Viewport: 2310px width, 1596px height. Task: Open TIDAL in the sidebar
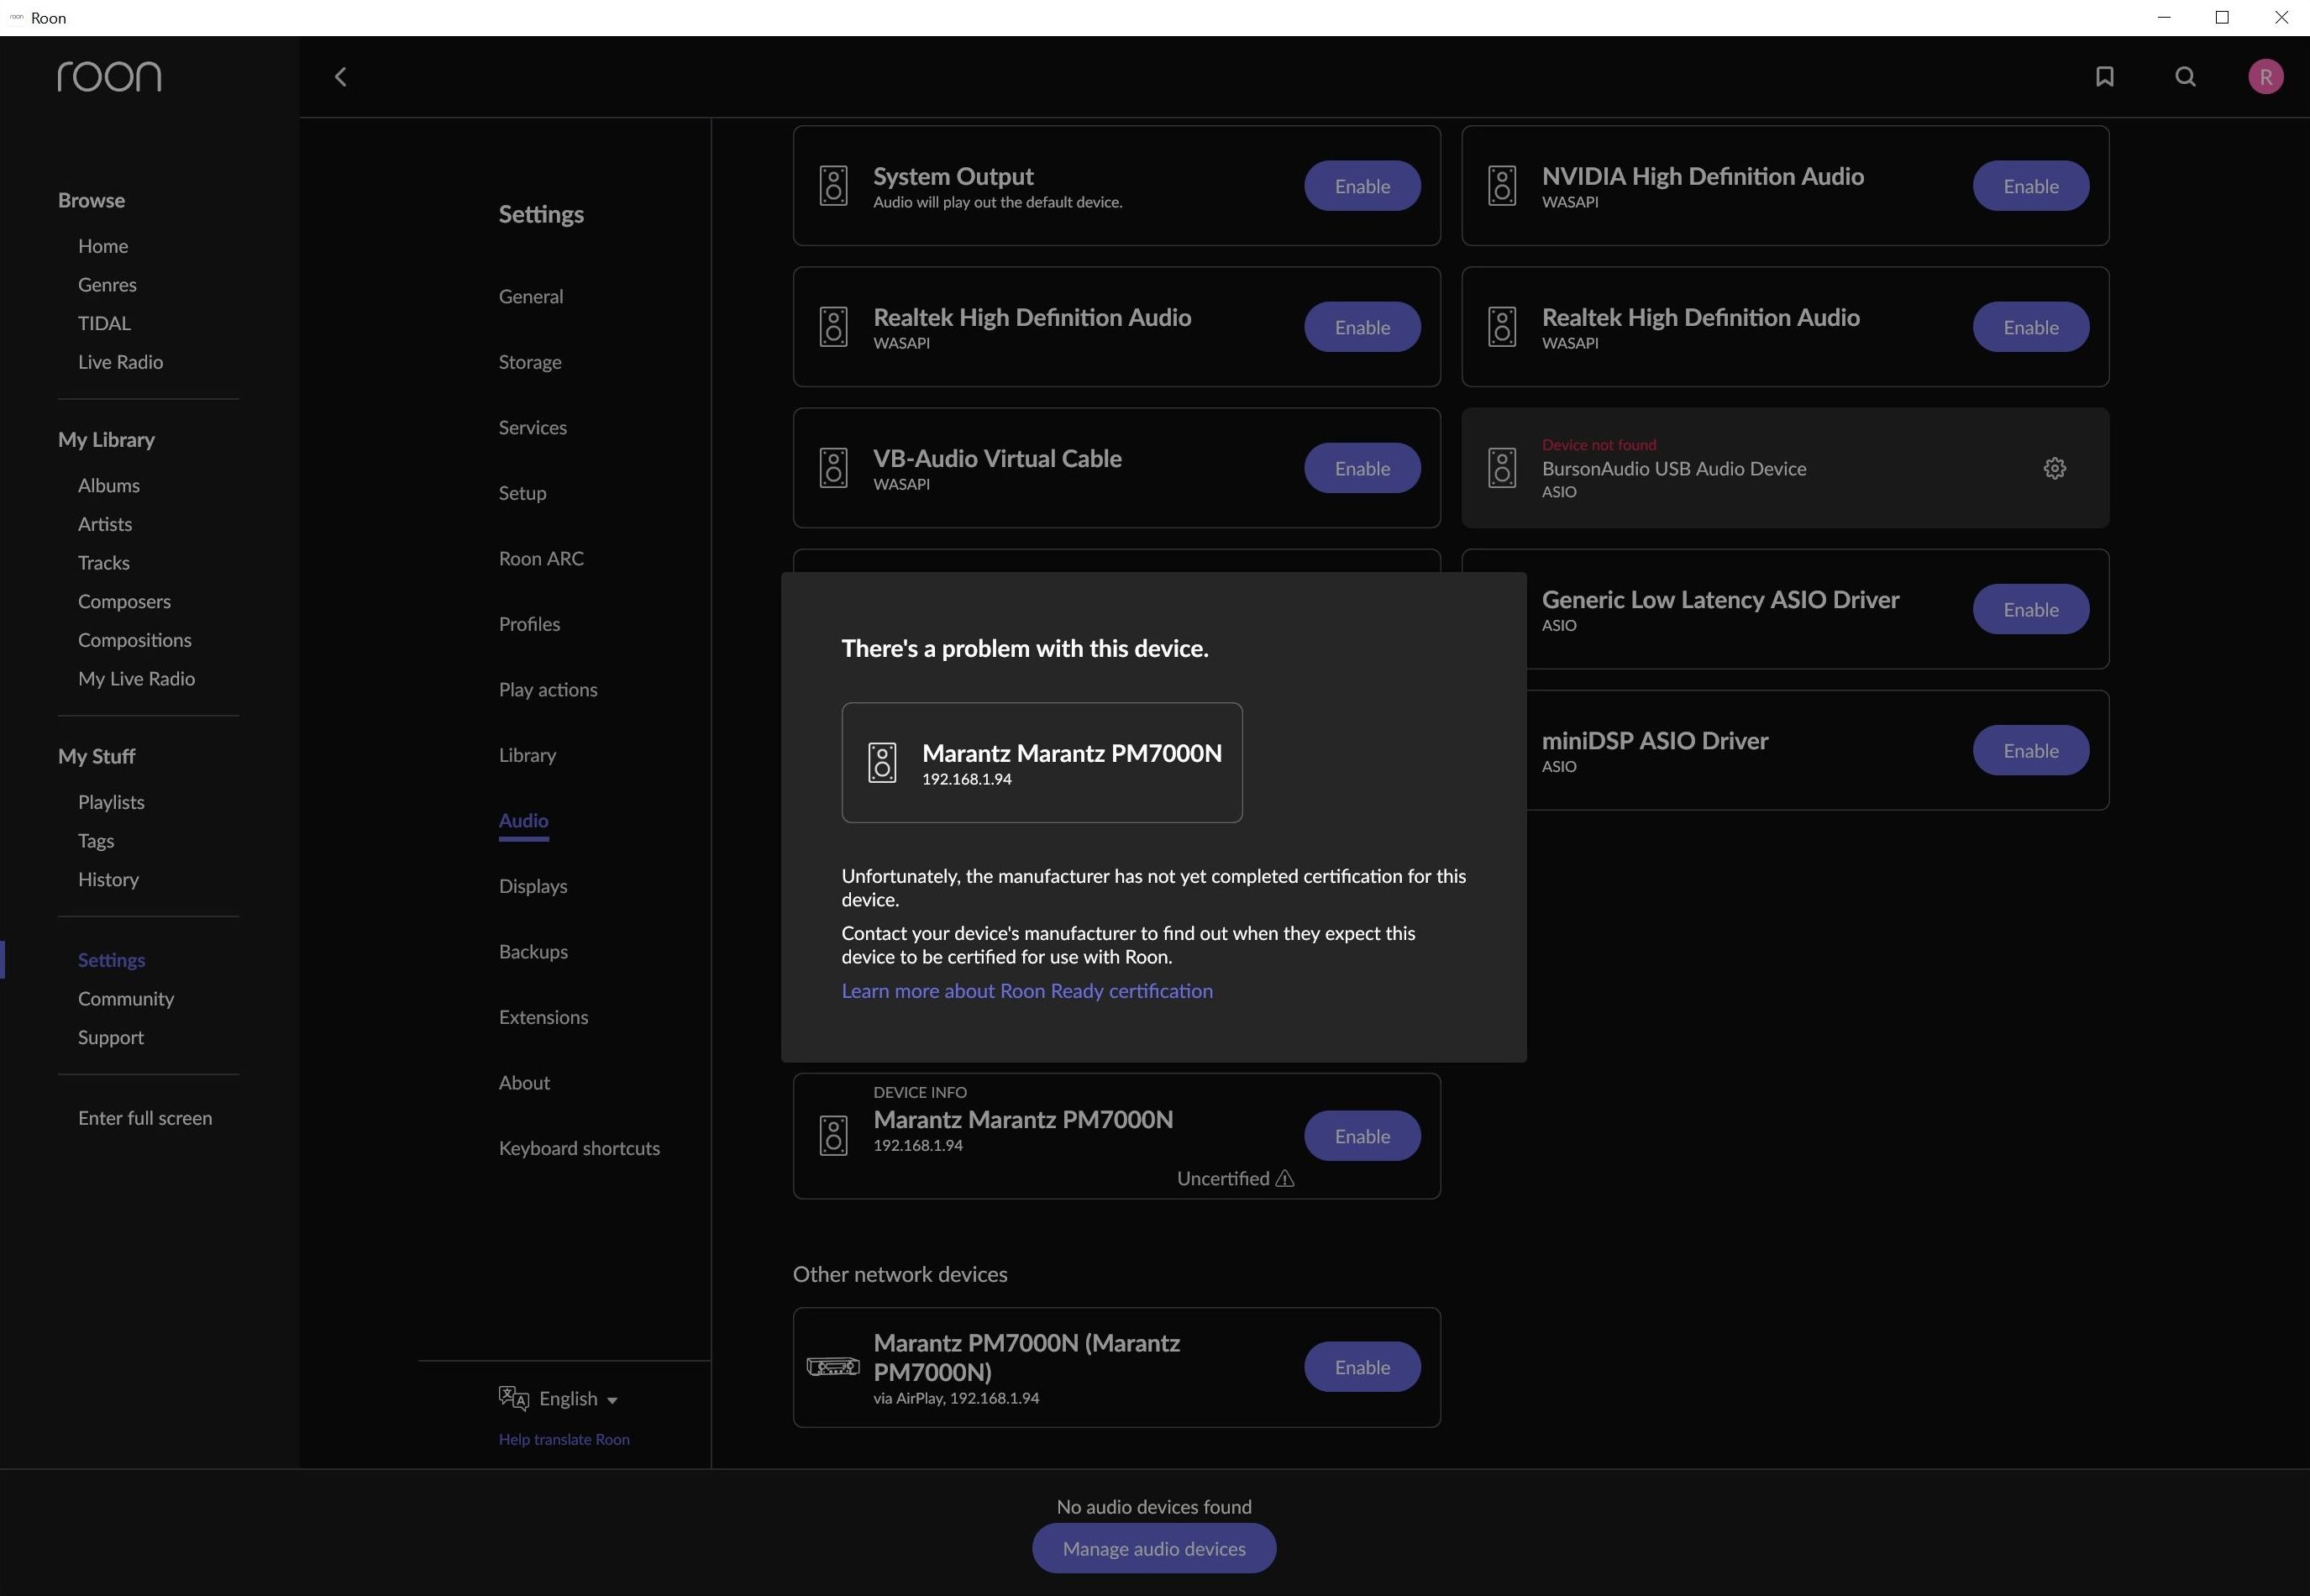pyautogui.click(x=104, y=324)
